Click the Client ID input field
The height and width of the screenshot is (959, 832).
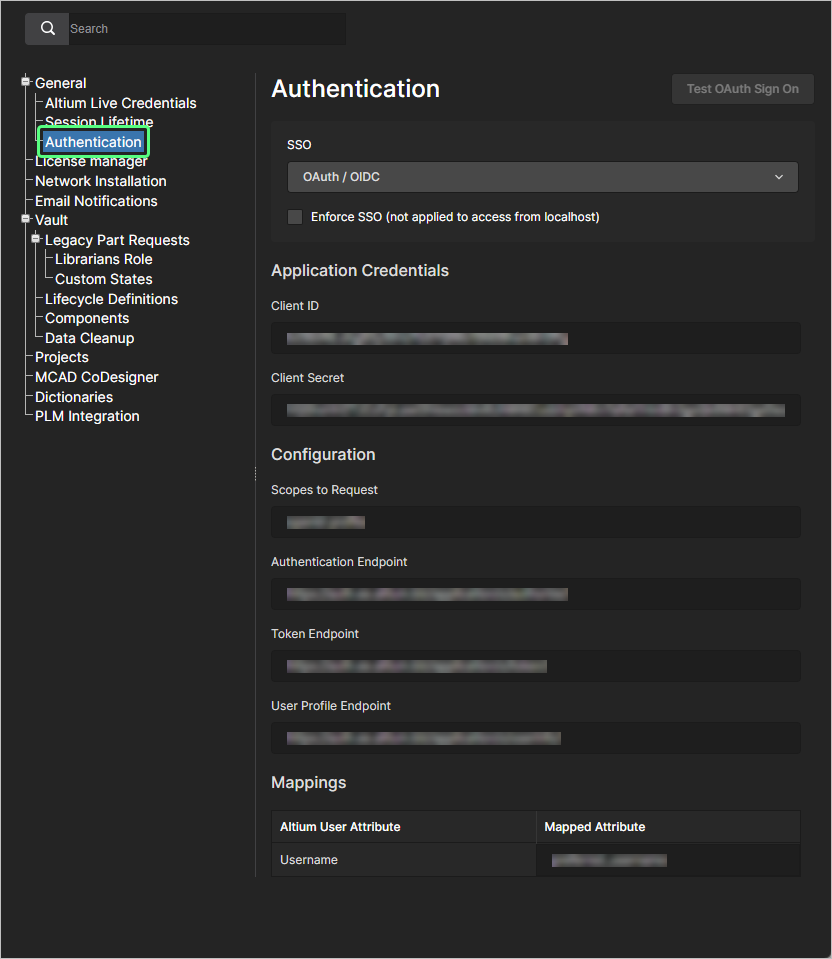click(536, 338)
